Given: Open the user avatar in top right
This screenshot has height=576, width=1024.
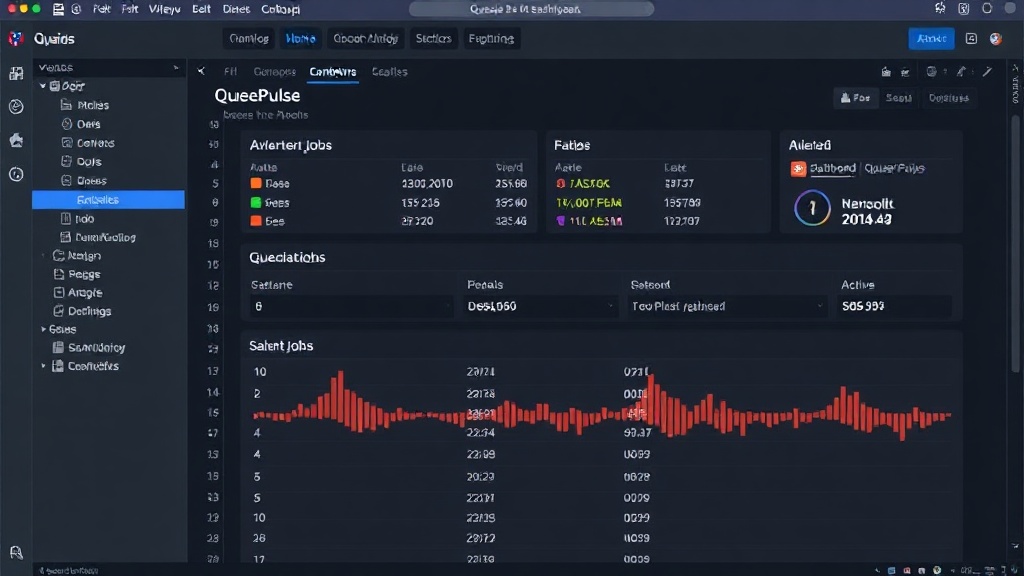Looking at the screenshot, I should (995, 39).
